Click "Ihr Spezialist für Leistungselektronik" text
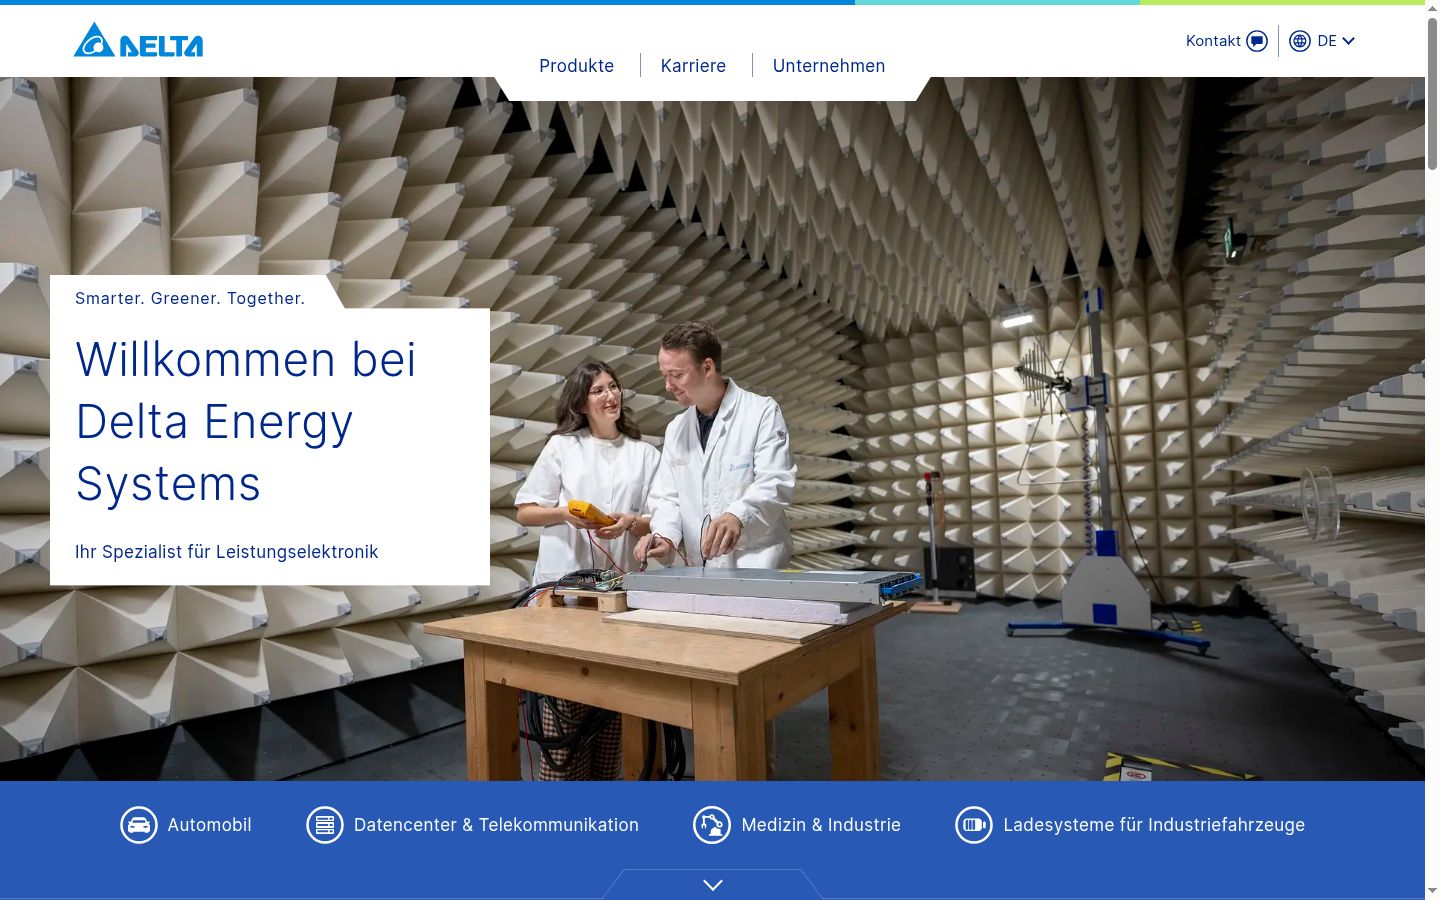 click(227, 552)
